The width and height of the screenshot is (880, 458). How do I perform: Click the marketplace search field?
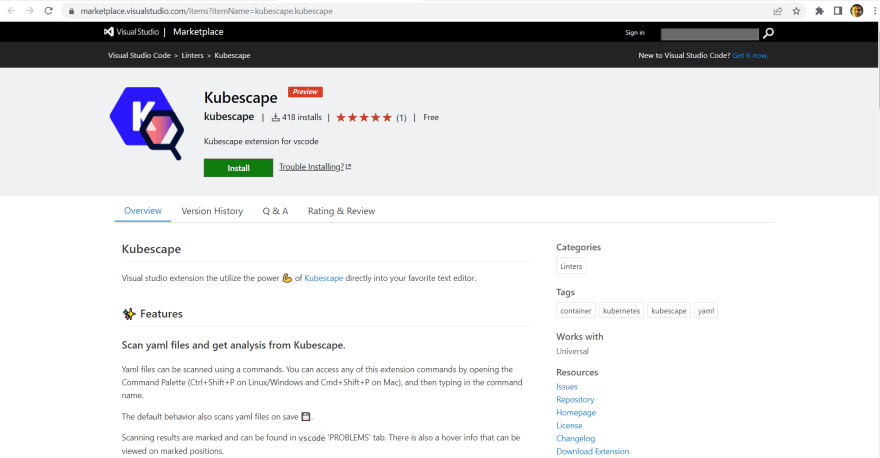[x=709, y=34]
